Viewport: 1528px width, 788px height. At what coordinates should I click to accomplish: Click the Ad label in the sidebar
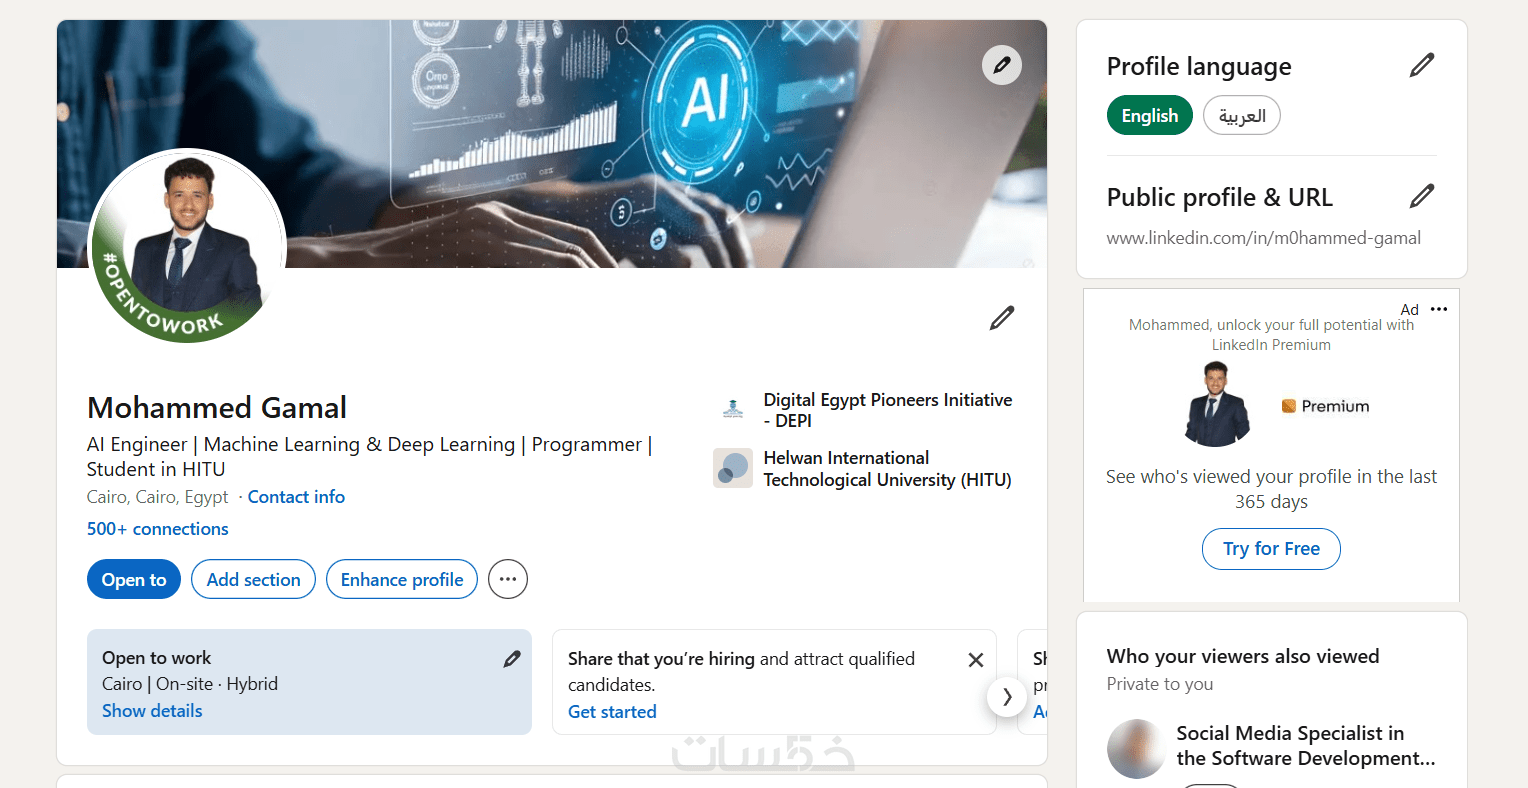(x=1409, y=310)
